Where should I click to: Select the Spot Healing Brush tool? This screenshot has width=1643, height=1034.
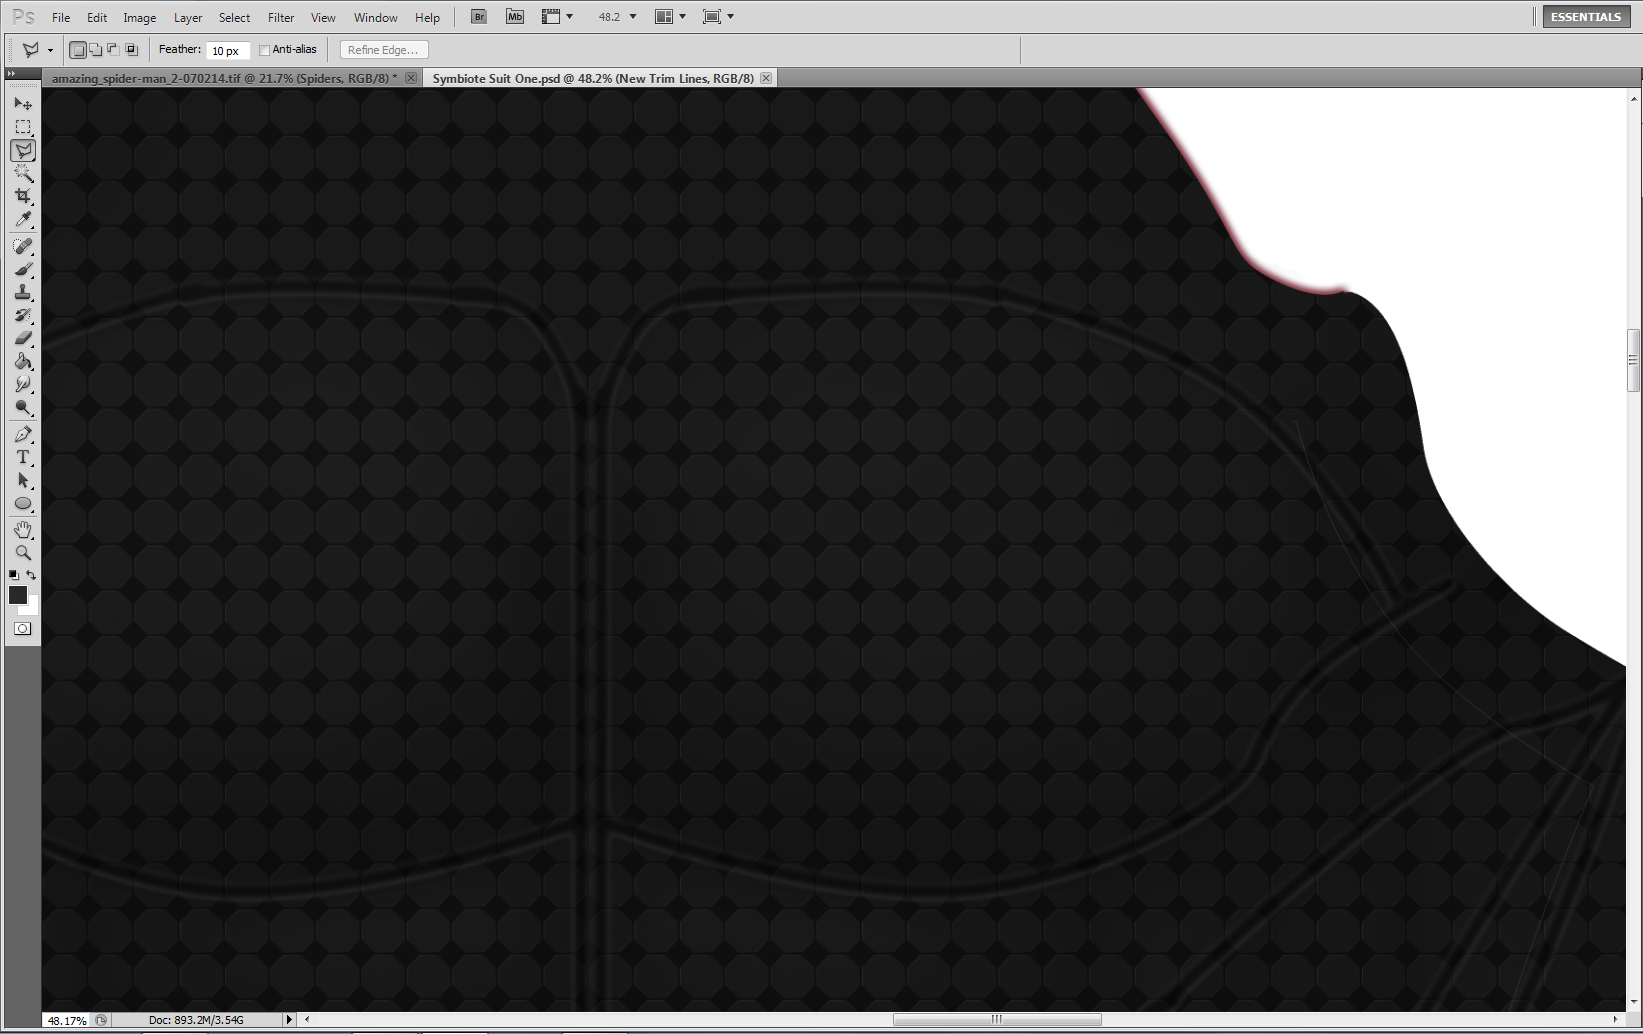click(23, 246)
